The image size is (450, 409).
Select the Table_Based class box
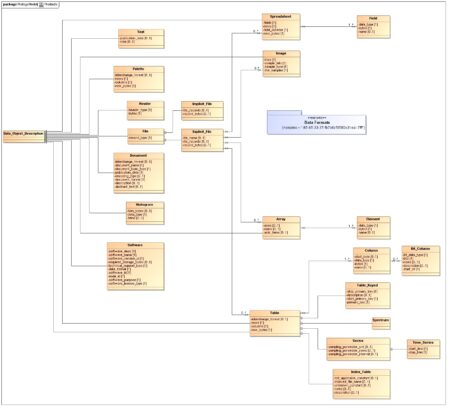tap(367, 295)
